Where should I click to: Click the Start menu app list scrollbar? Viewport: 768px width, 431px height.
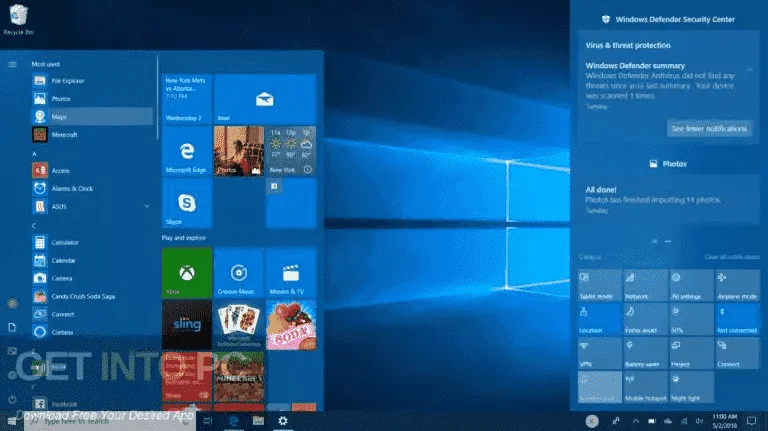[158, 96]
